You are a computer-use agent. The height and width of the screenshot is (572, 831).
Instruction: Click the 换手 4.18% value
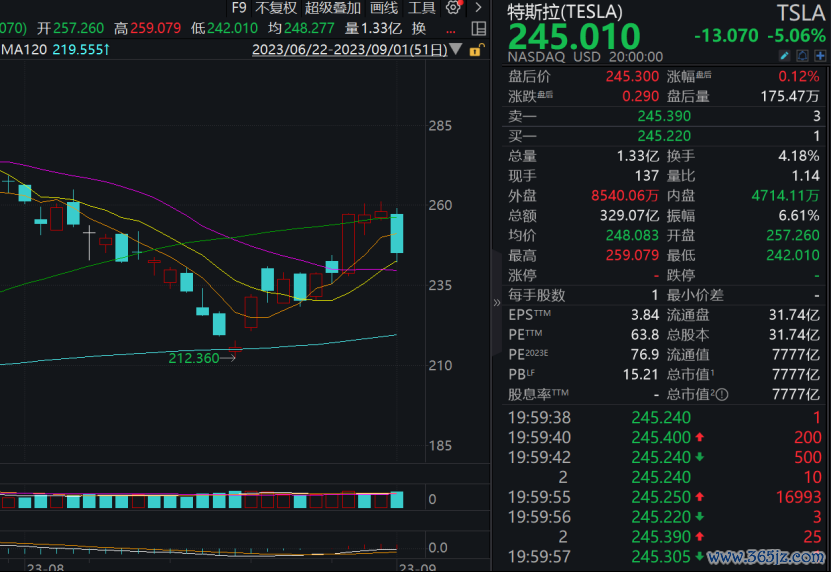coord(799,156)
